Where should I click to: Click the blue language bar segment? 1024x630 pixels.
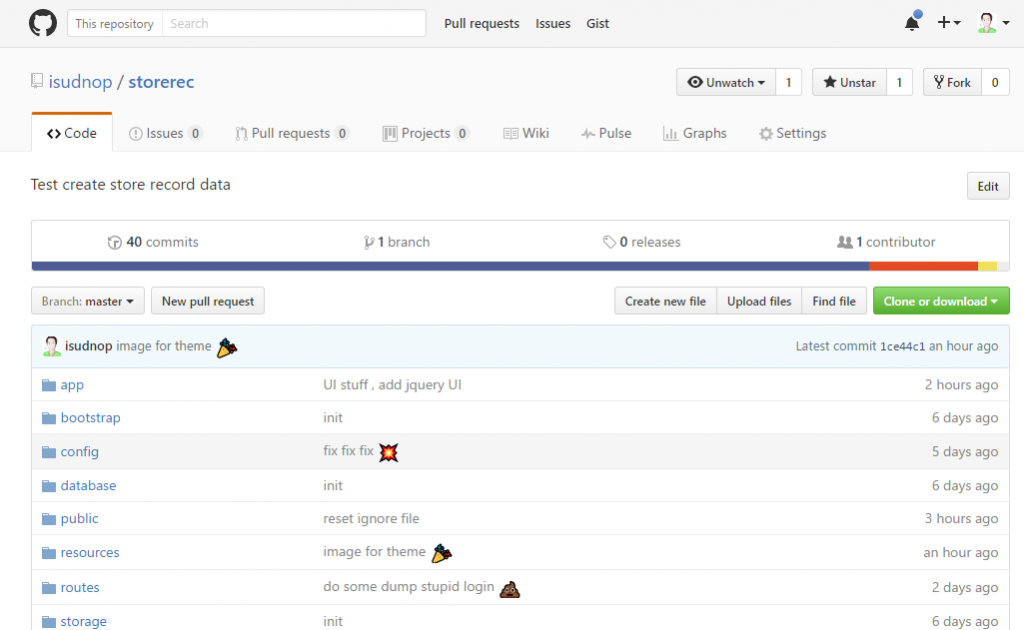pyautogui.click(x=450, y=266)
